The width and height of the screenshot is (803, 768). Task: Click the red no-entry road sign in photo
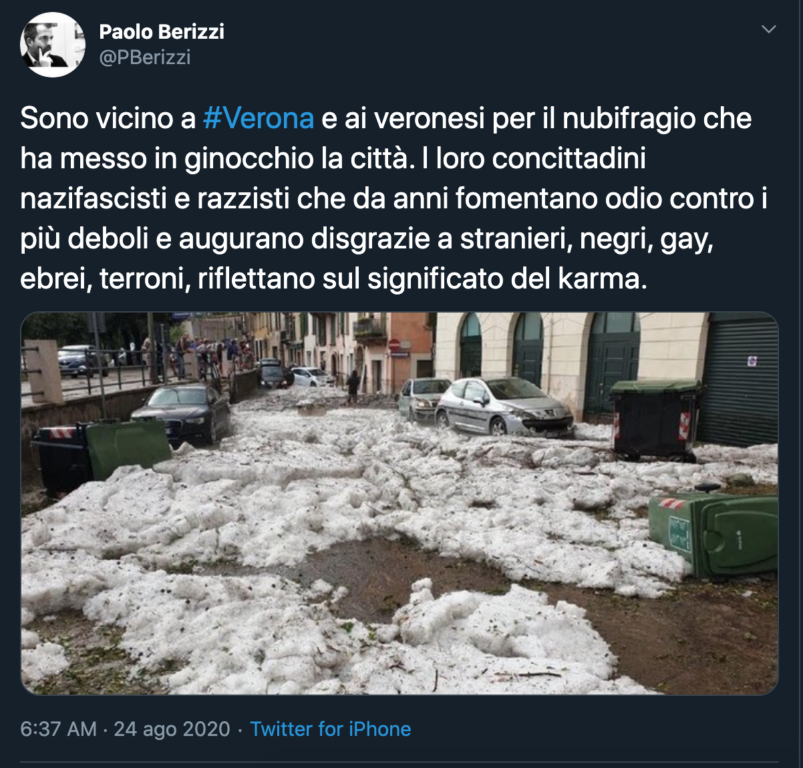(x=394, y=346)
